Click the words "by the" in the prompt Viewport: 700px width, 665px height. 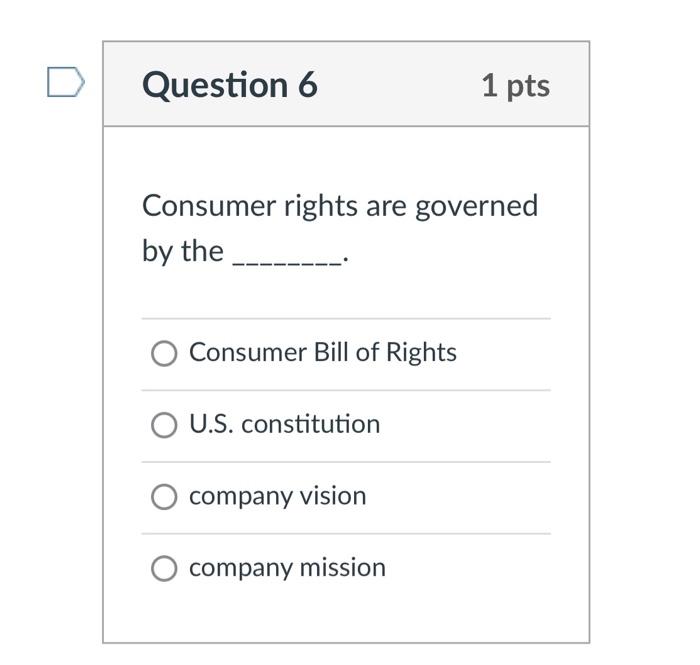pos(182,251)
